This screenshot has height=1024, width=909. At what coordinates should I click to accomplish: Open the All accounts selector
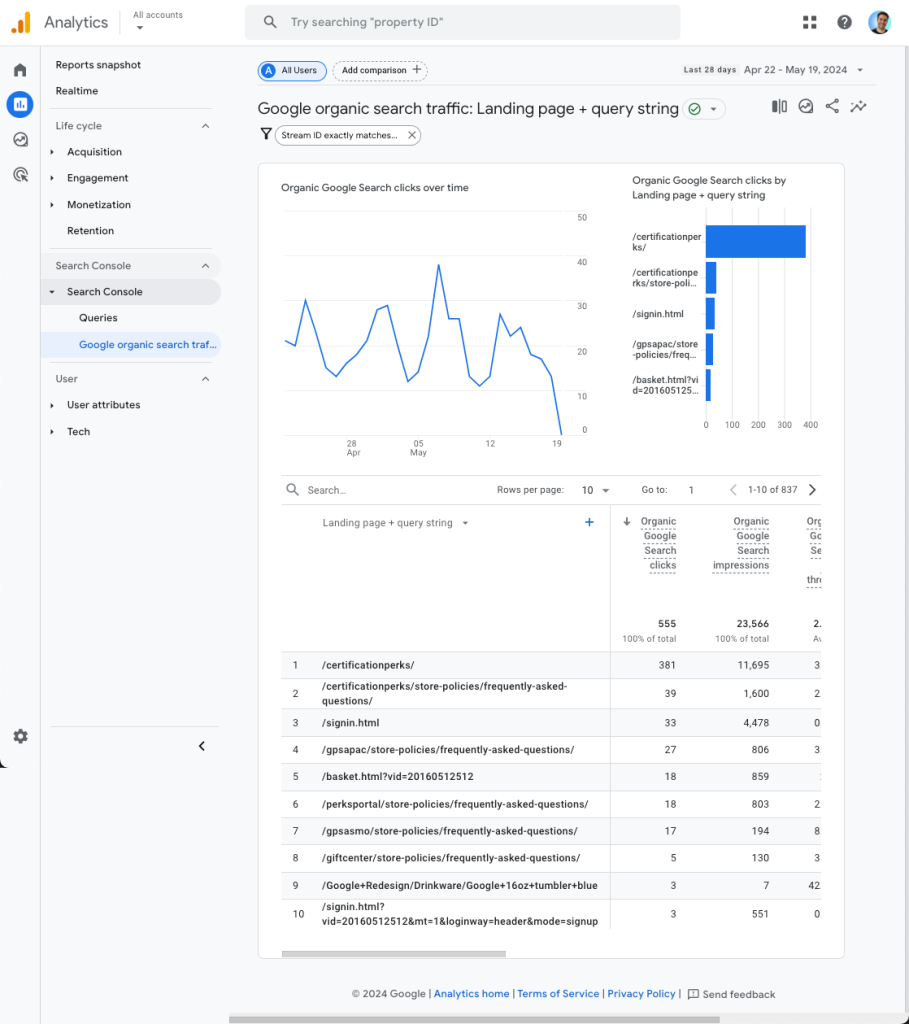(157, 21)
